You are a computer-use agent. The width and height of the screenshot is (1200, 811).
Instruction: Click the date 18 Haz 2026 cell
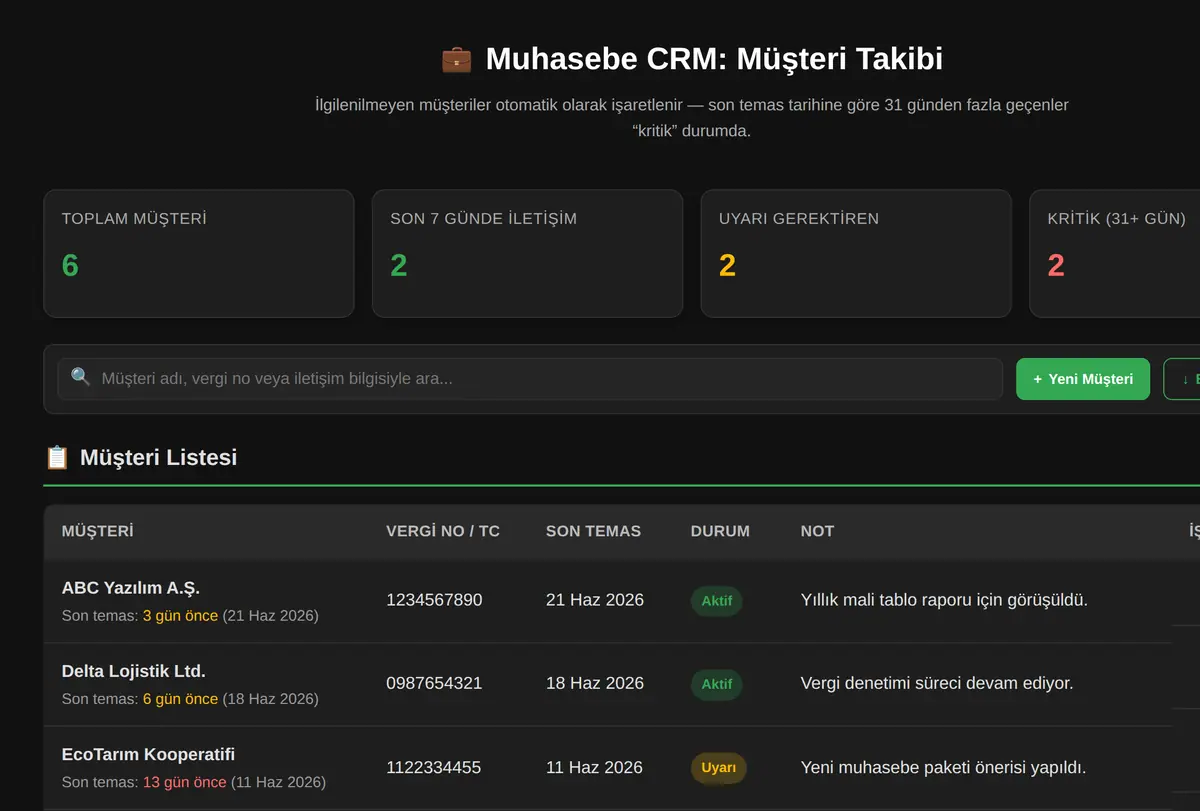point(595,683)
